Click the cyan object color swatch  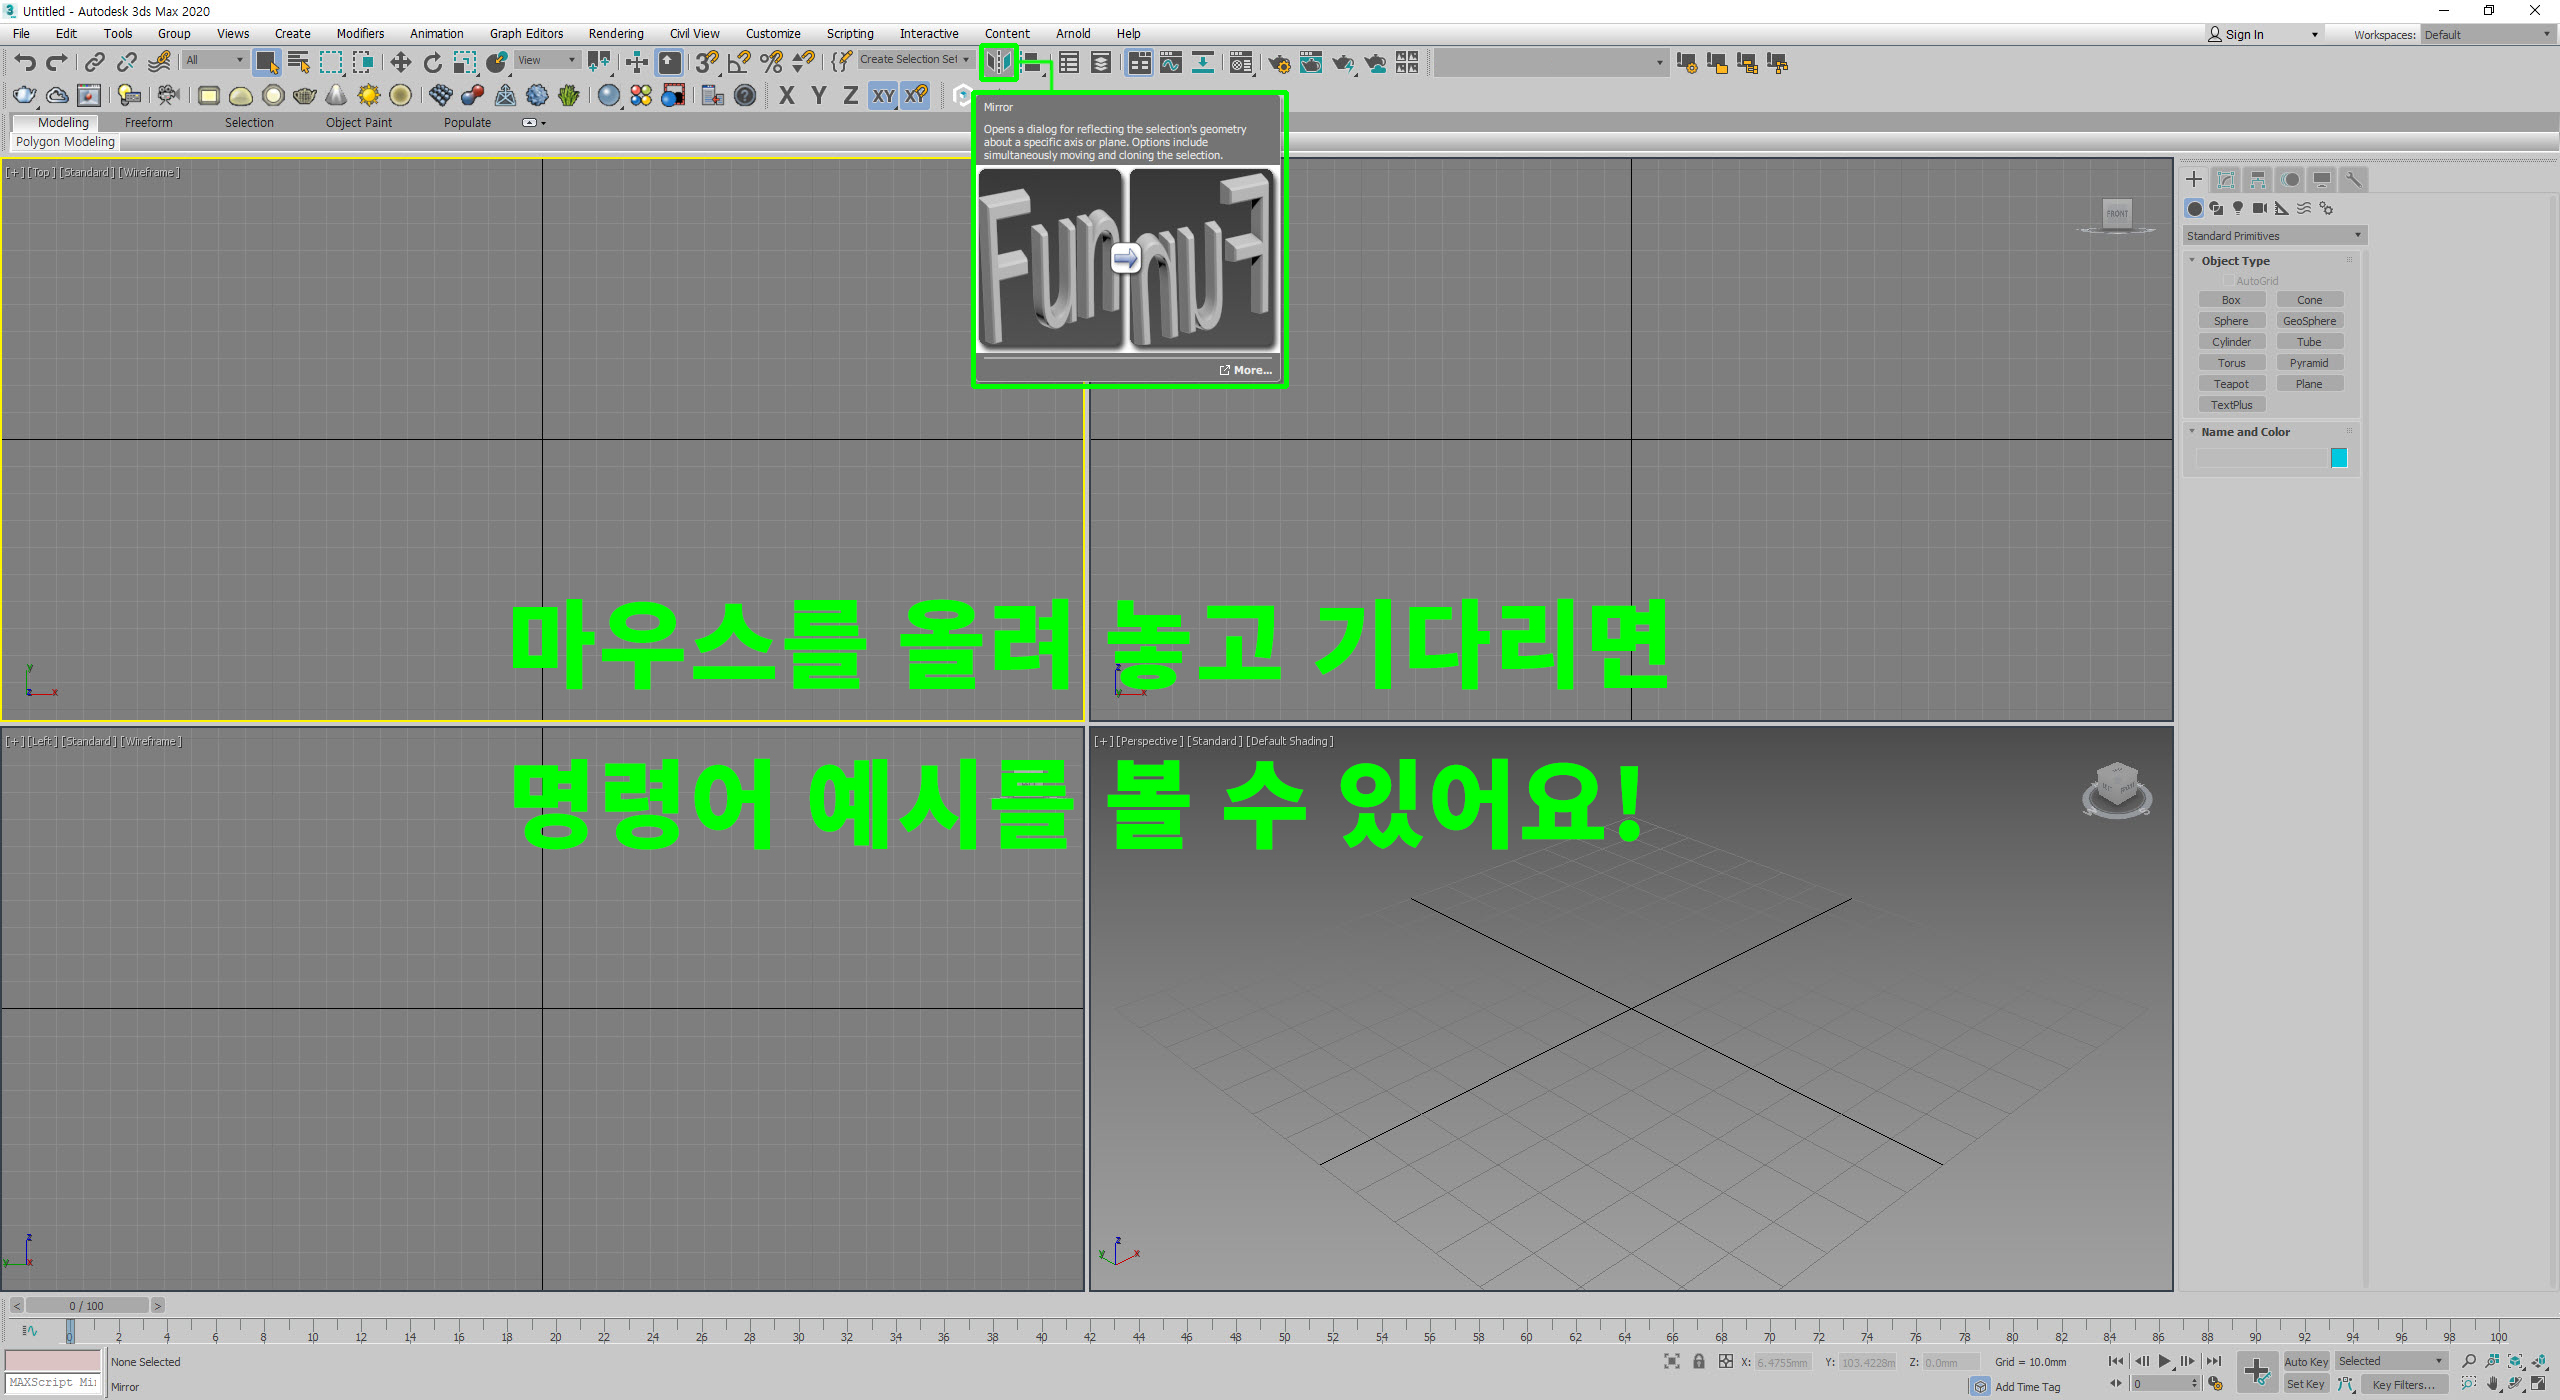[x=2338, y=458]
